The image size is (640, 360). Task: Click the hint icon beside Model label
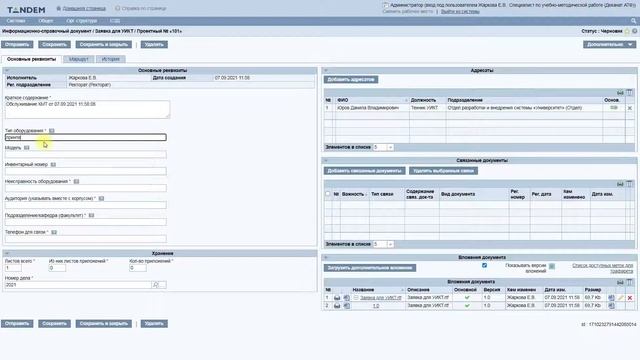point(27,148)
